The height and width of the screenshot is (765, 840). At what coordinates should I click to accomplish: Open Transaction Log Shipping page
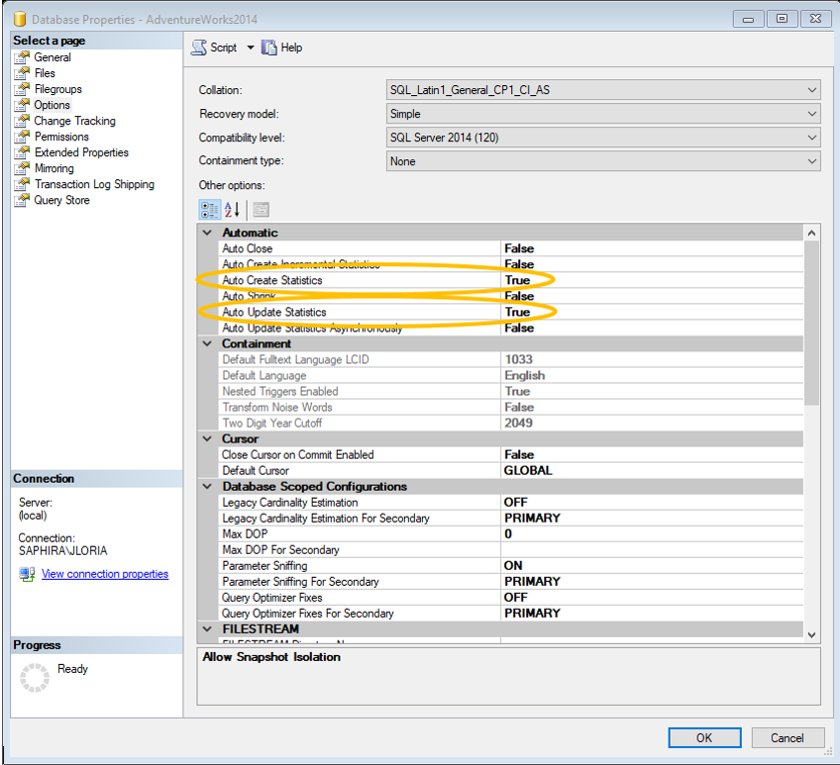click(94, 184)
